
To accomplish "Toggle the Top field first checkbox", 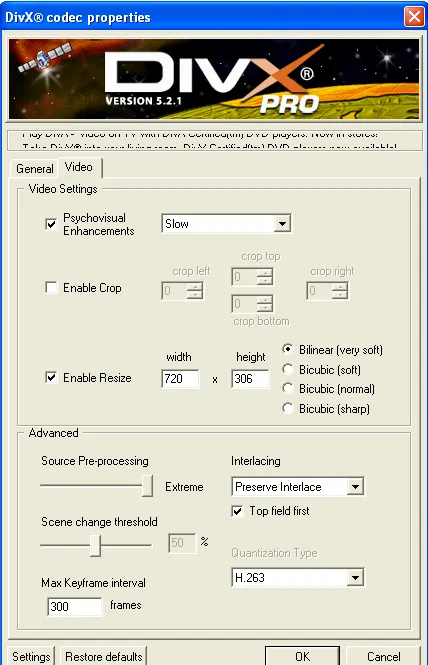I will (238, 511).
